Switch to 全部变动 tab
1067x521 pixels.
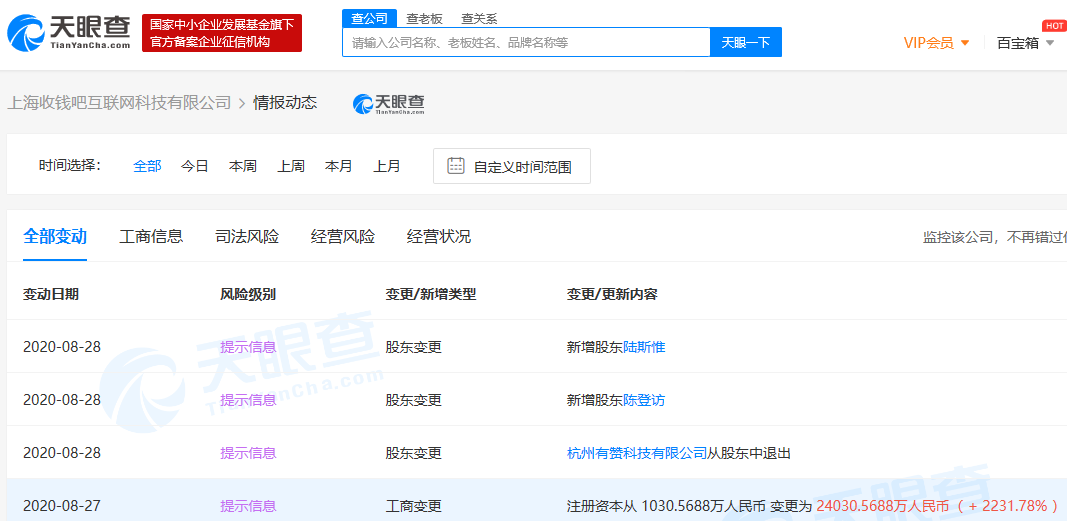point(55,237)
